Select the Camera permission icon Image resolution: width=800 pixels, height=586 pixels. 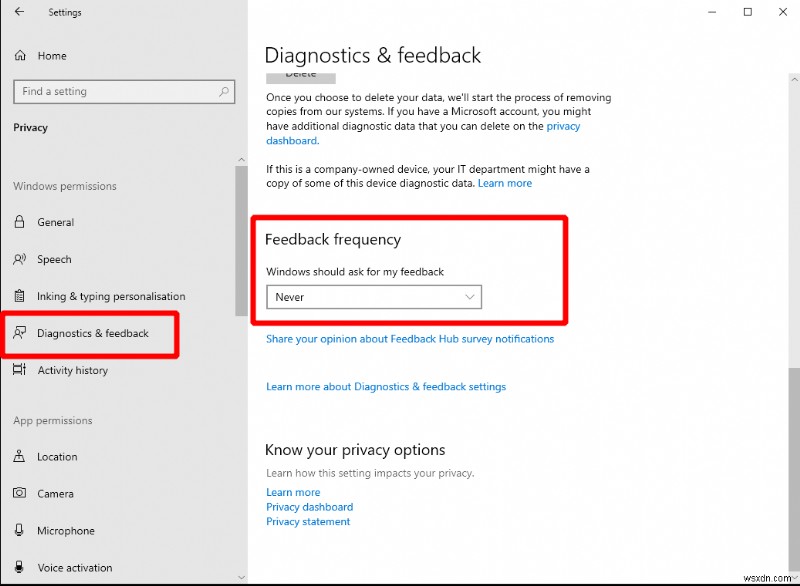tap(22, 493)
